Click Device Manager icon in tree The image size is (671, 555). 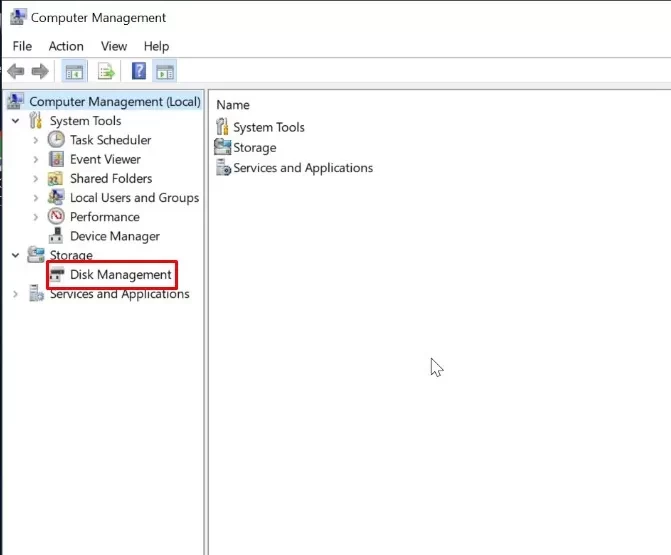56,236
